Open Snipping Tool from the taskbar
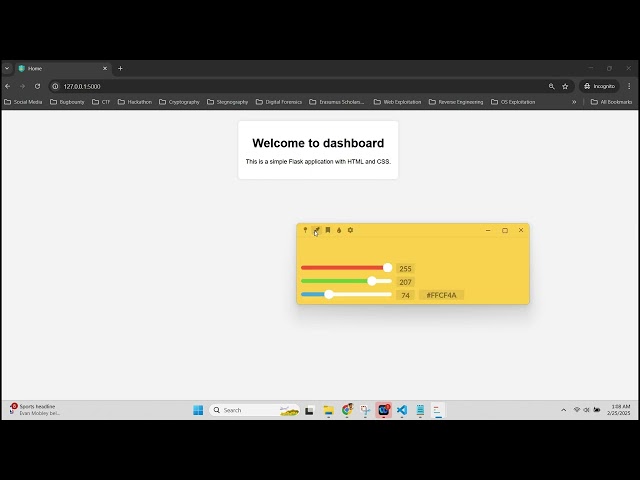640x480 pixels. click(x=365, y=410)
